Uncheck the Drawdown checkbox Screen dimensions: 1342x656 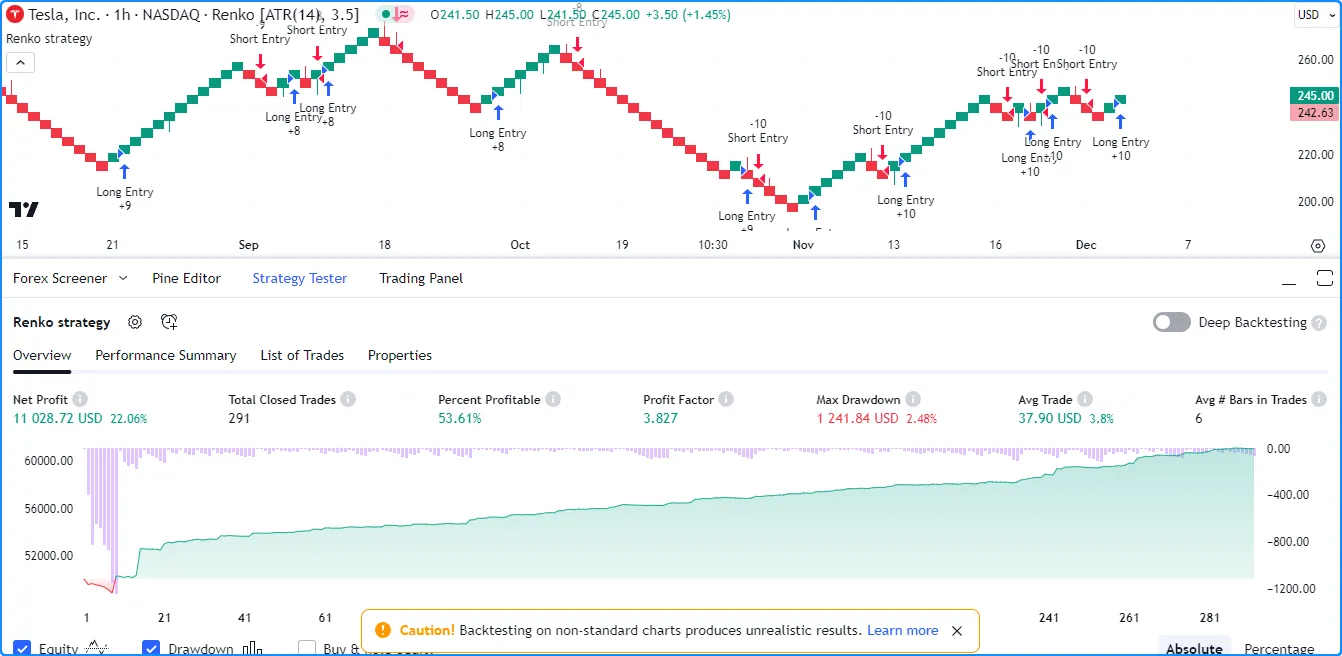[x=151, y=648]
